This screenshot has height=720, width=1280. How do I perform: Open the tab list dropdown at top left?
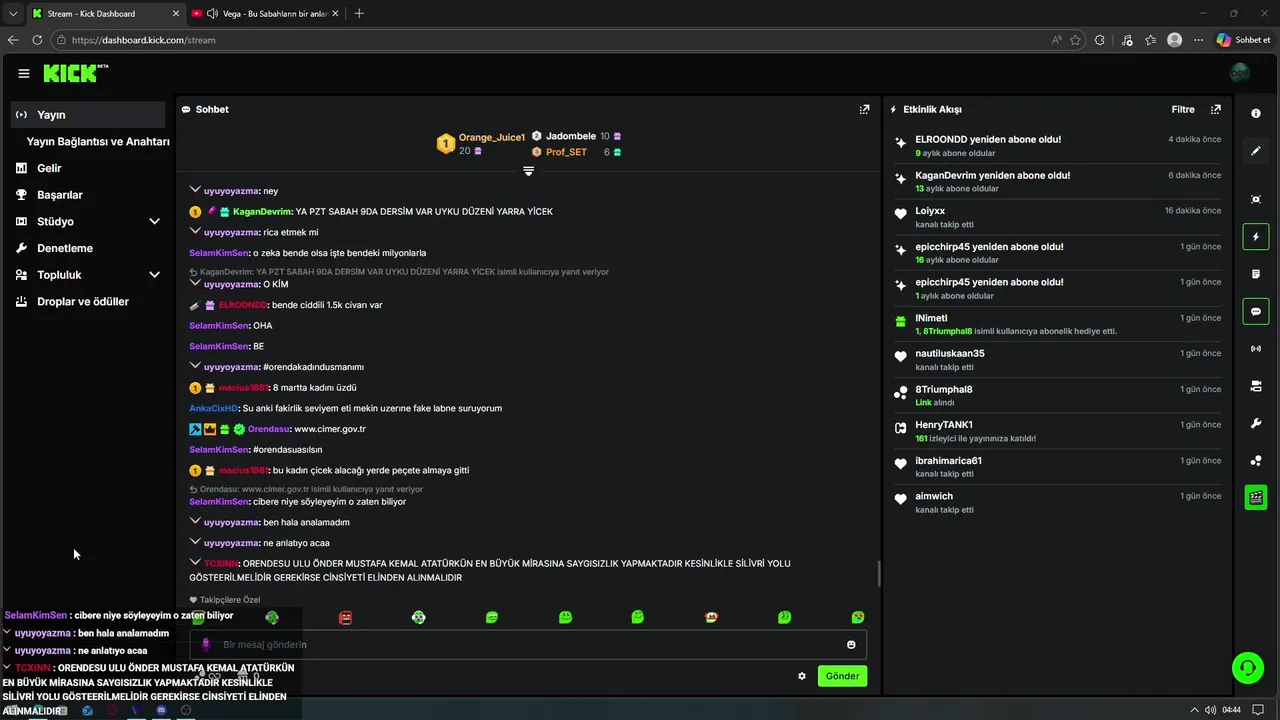click(13, 13)
